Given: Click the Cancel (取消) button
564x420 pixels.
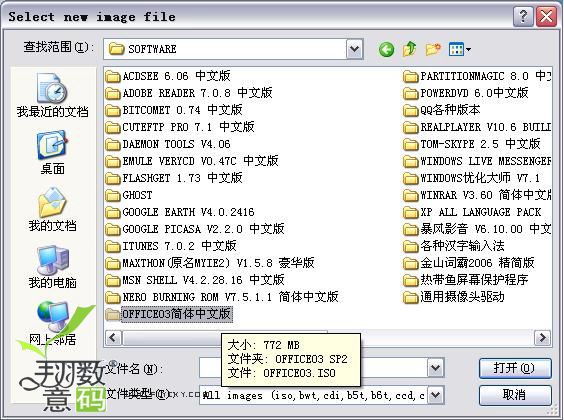Looking at the screenshot, I should [x=515, y=395].
